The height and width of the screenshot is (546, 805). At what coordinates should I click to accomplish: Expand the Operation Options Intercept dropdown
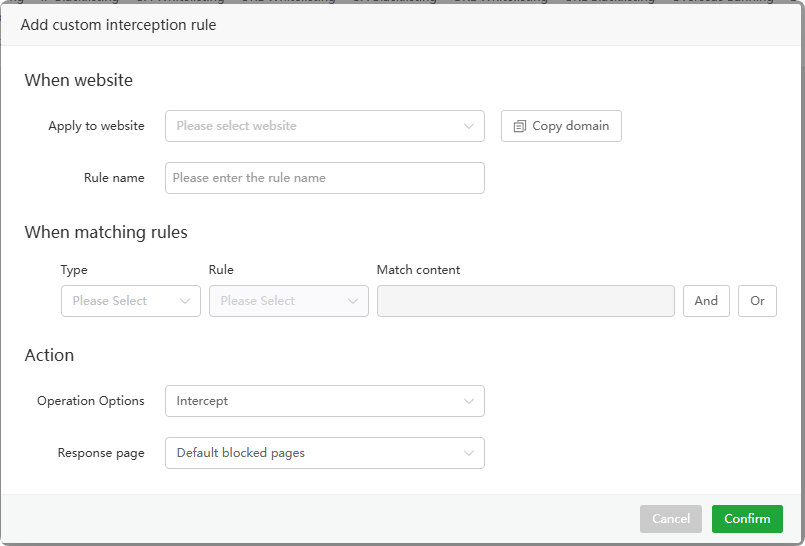[x=310, y=401]
